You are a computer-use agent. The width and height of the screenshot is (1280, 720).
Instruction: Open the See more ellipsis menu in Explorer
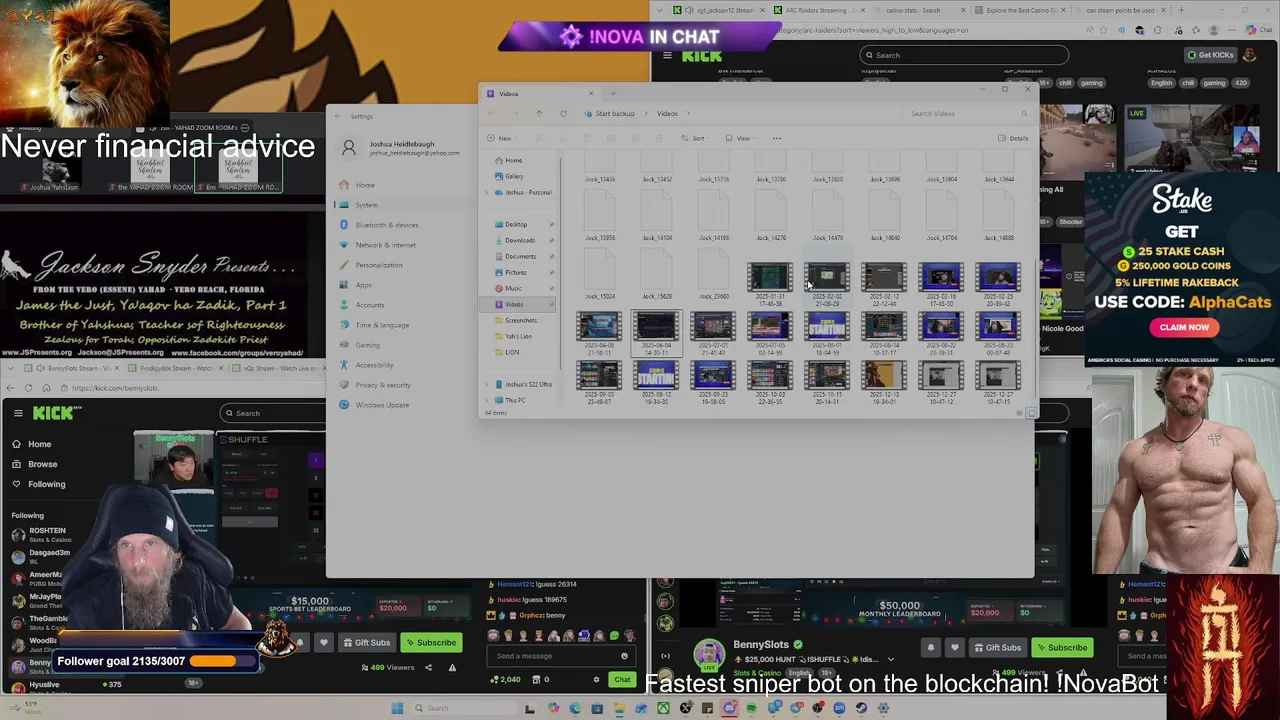pyautogui.click(x=777, y=138)
